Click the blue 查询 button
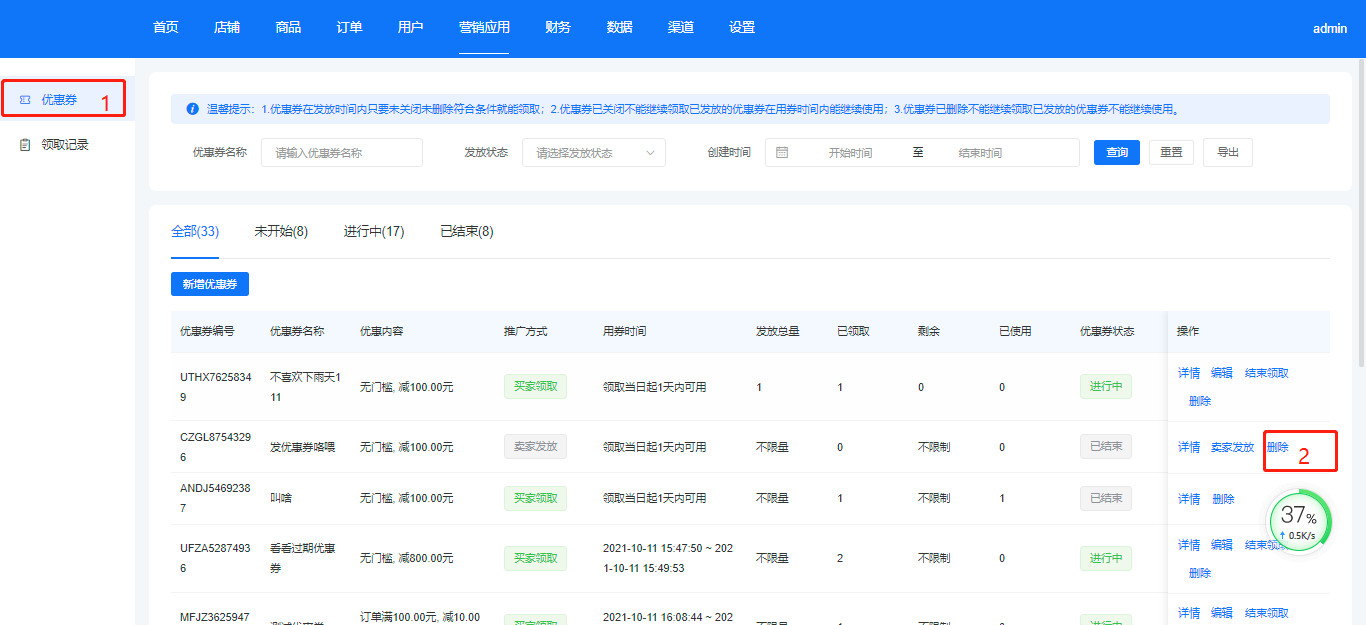Viewport: 1366px width, 625px height. 1116,153
